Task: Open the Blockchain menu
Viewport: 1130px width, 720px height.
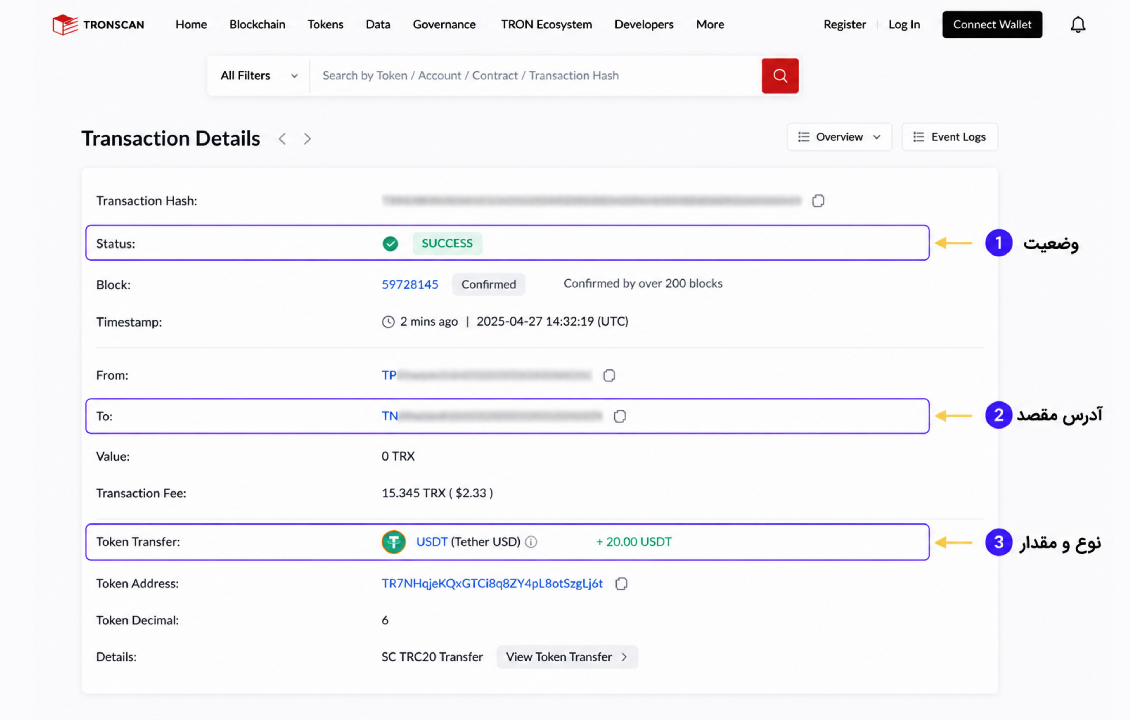Action: tap(257, 25)
